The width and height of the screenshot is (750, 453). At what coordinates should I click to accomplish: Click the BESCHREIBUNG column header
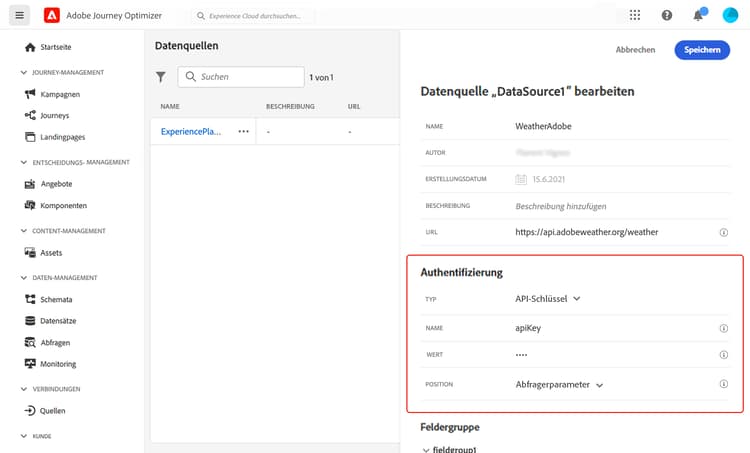[290, 106]
